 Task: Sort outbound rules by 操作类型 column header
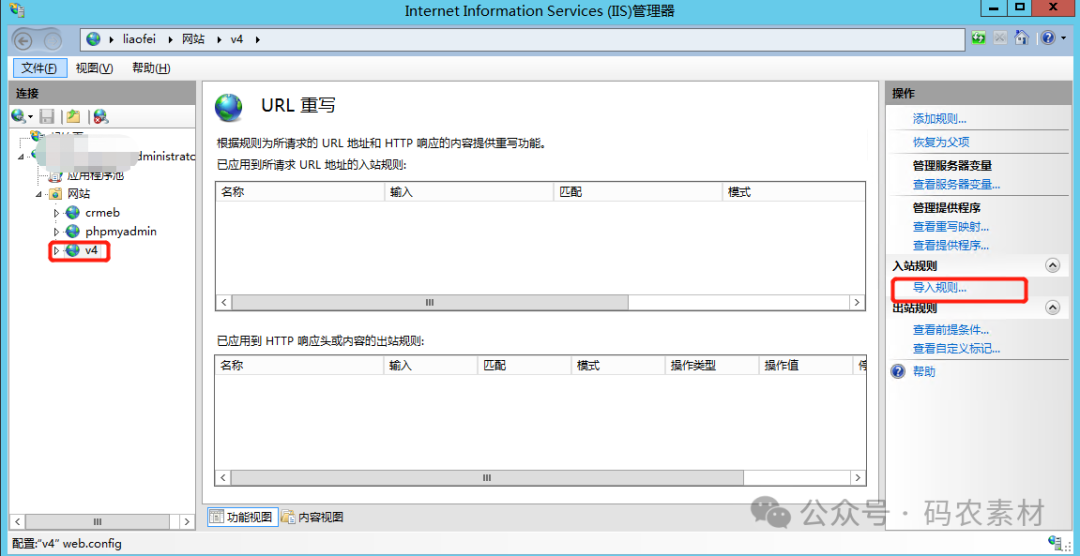click(712, 365)
